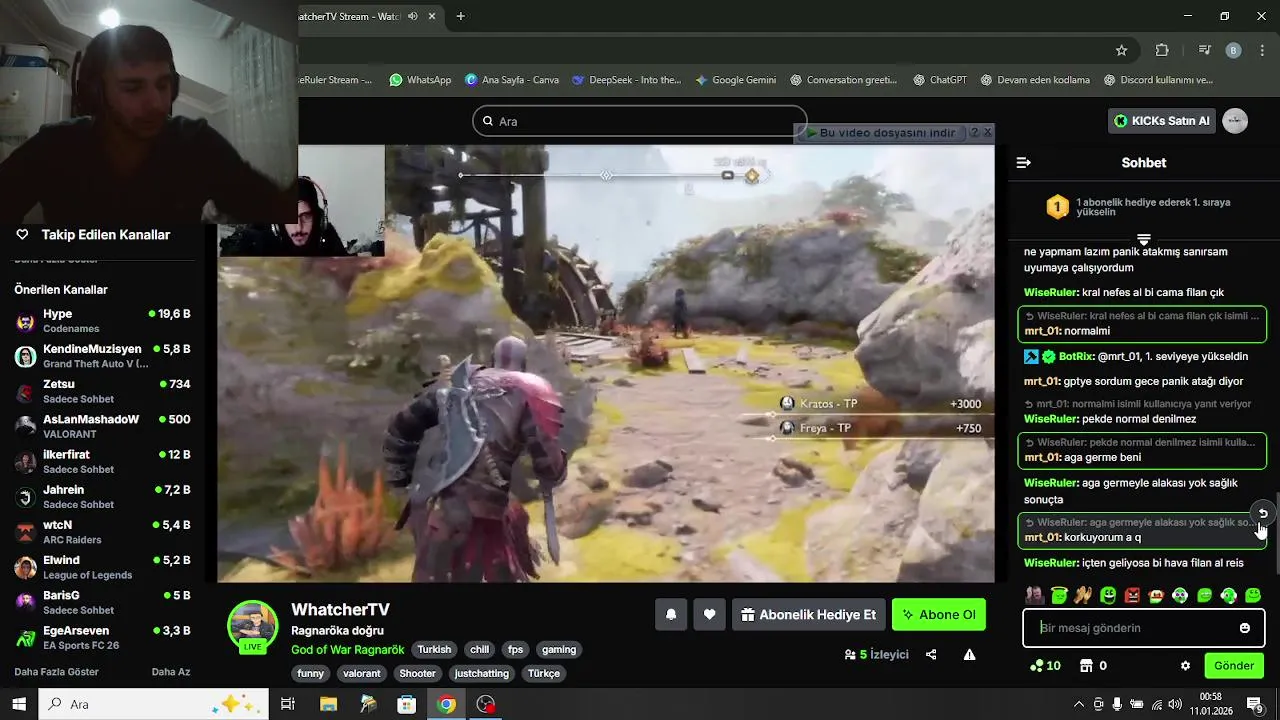Viewport: 1280px width, 720px height.
Task: Open the KendineMuzisyen channel
Action: (102, 356)
